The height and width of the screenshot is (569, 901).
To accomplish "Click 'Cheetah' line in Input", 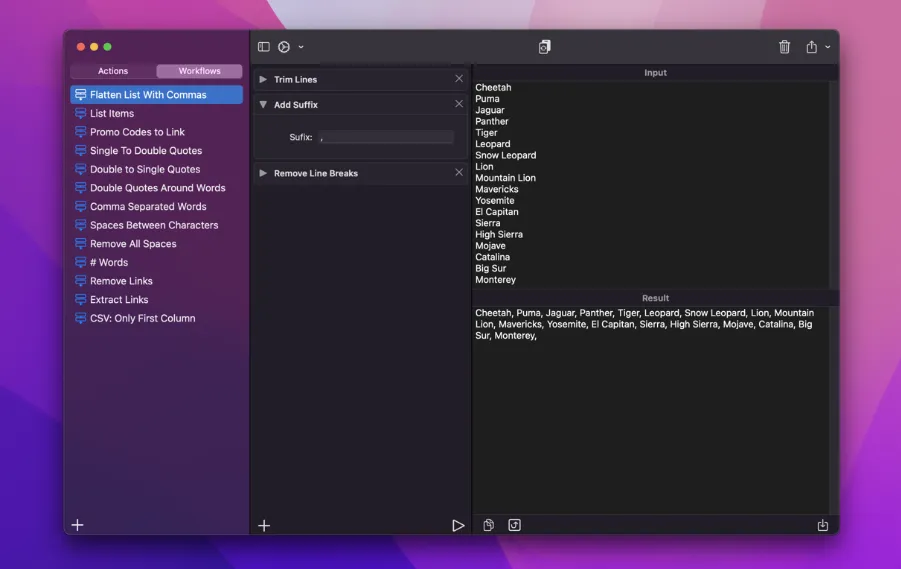I will (493, 87).
